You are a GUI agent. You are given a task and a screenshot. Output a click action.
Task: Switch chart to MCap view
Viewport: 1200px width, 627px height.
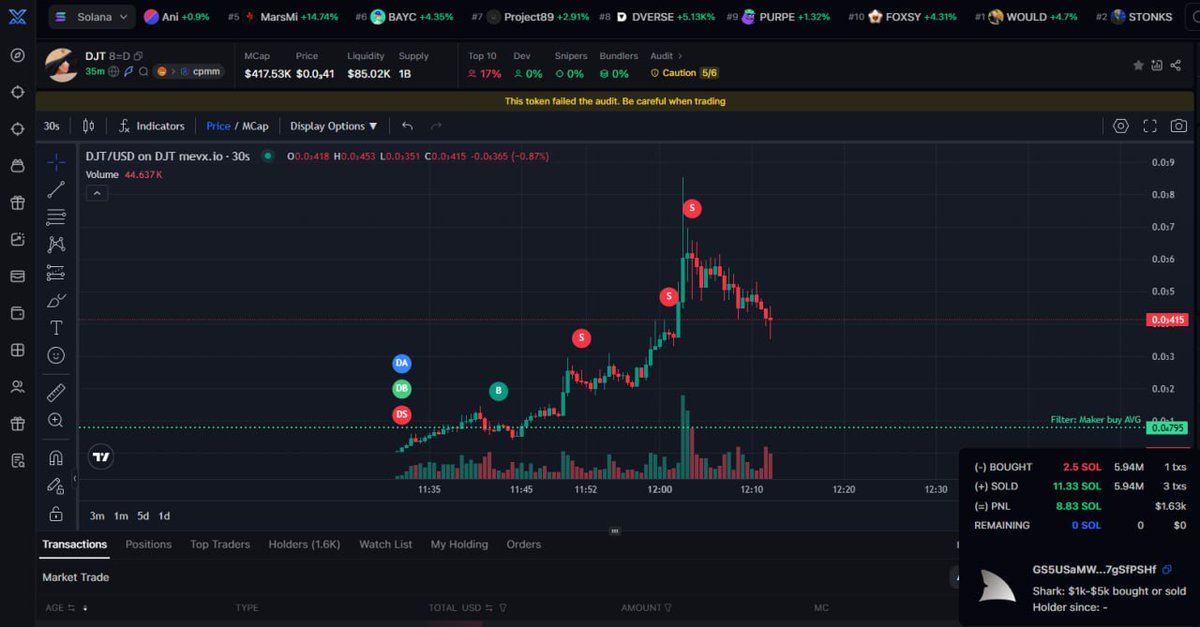tap(254, 126)
